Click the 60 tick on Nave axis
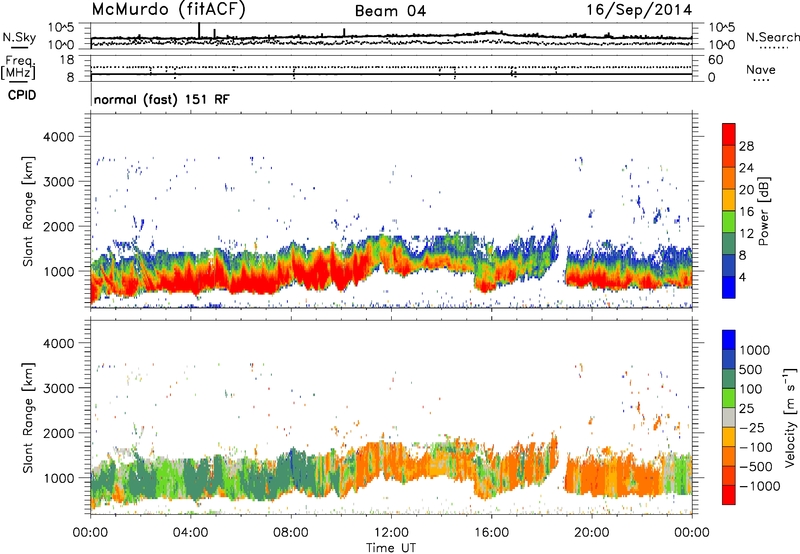This screenshot has width=800, height=554. tap(715, 60)
